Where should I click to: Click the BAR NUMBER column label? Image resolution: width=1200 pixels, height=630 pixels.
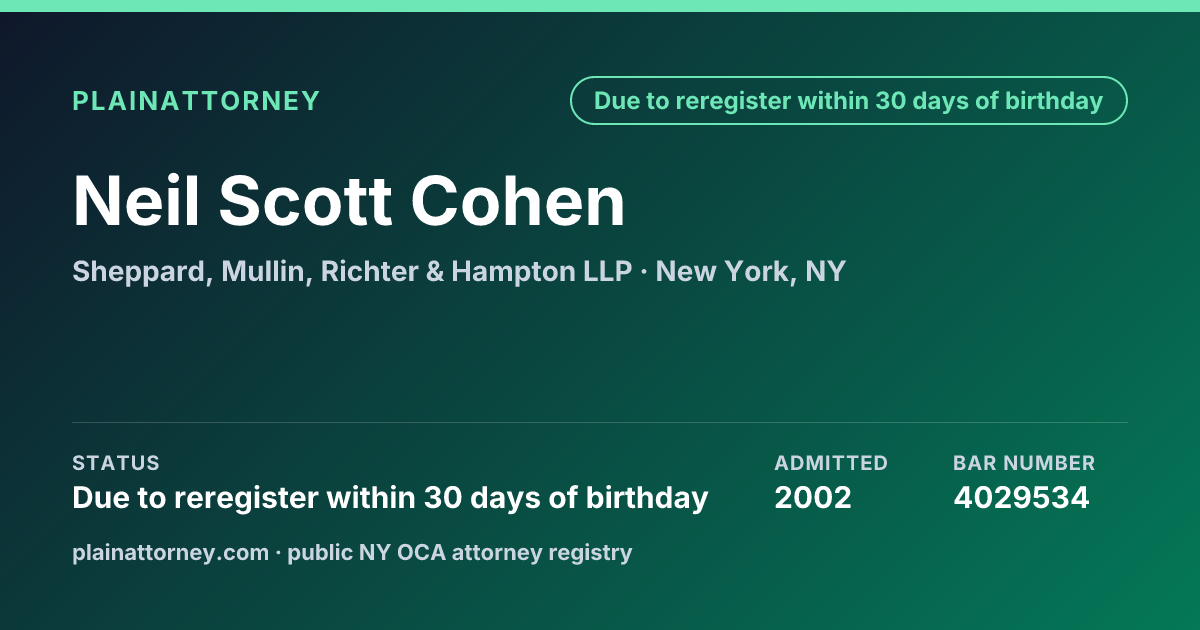click(1024, 463)
